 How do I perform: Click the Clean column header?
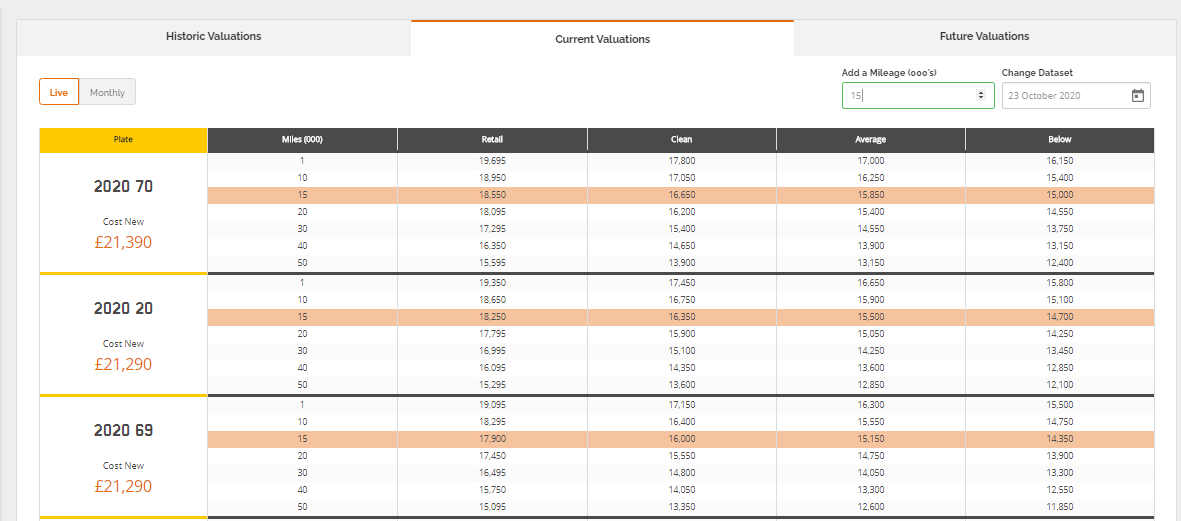pyautogui.click(x=682, y=140)
